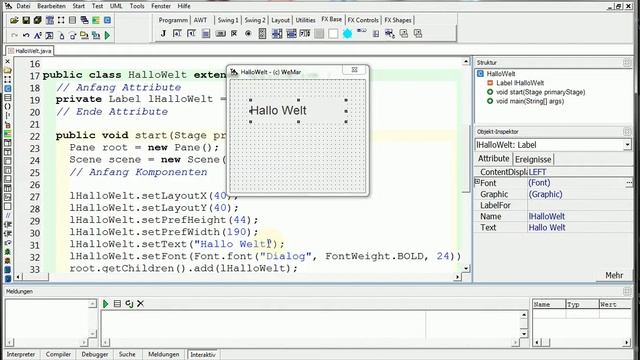640x360 pixels.
Task: Click the ContentDisplay value LEFT
Action: [537, 172]
